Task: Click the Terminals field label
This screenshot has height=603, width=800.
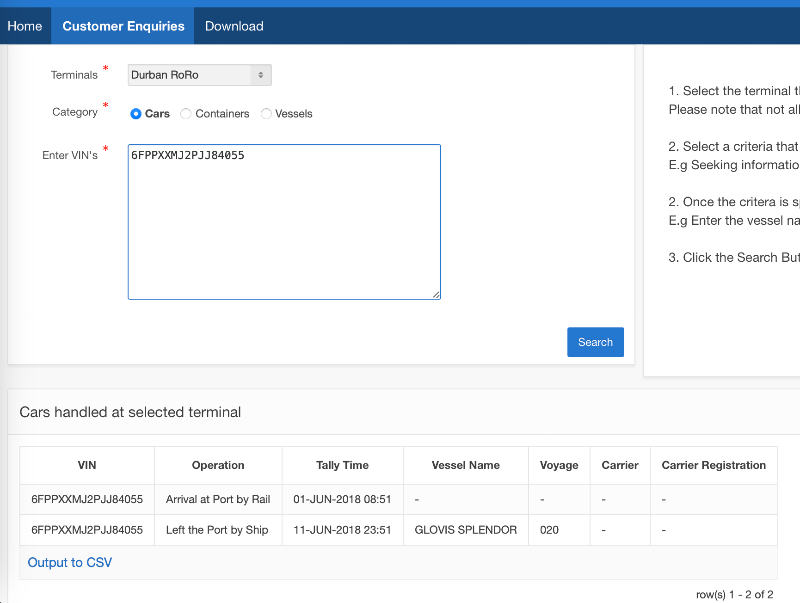Action: (74, 75)
